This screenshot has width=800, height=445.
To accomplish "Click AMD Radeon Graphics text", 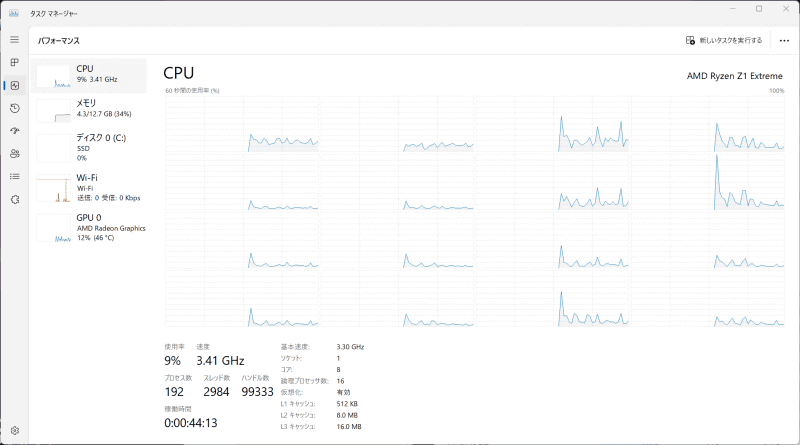I will 111,229.
